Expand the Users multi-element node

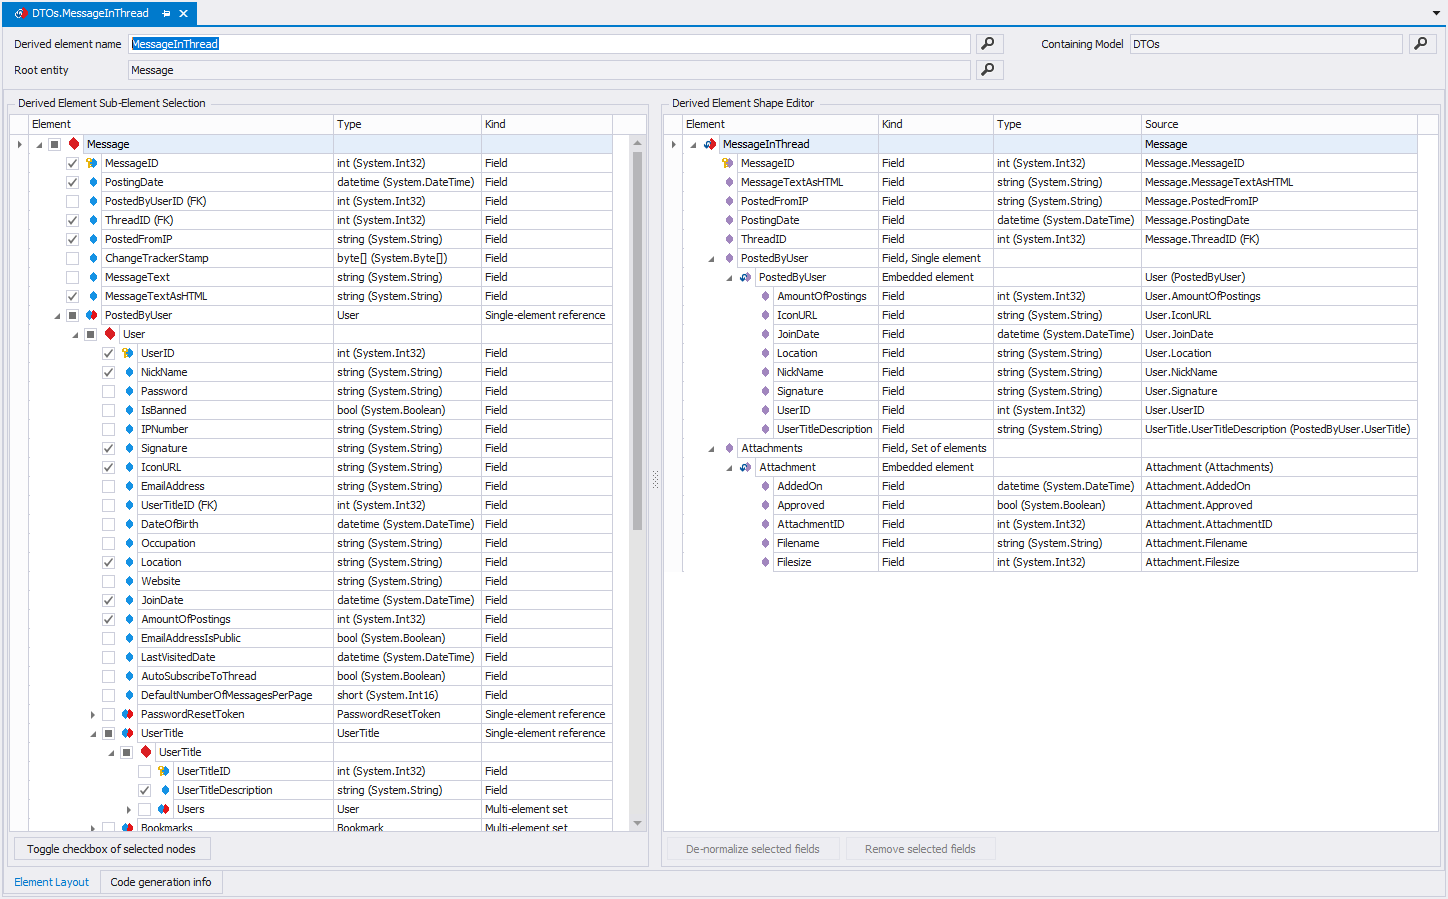point(129,809)
